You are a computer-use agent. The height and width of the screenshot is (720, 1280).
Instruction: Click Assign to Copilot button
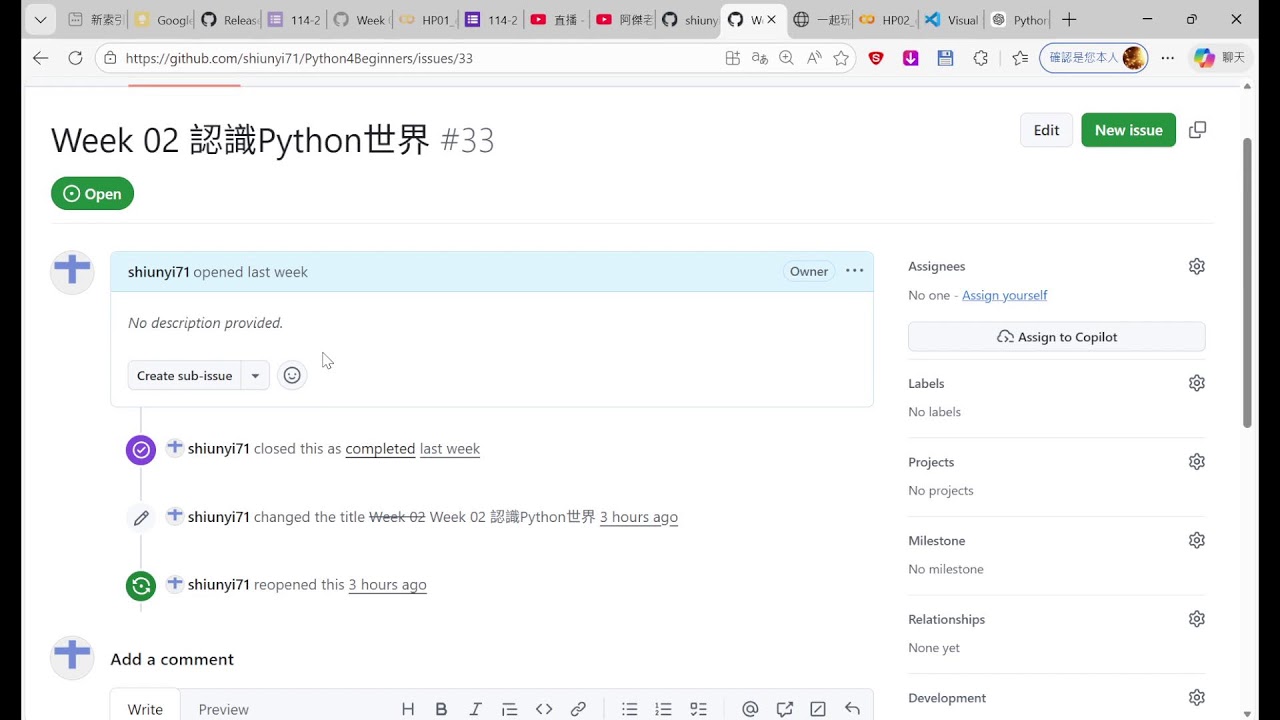[x=1057, y=337]
